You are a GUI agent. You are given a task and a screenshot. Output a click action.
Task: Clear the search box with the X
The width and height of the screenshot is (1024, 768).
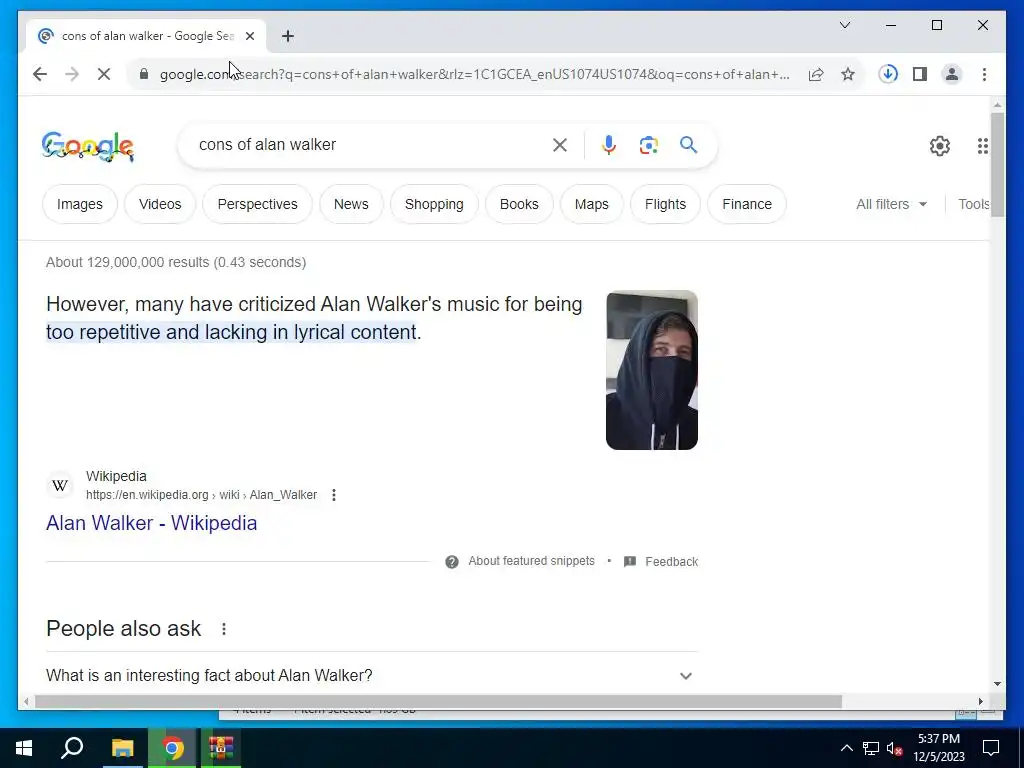tap(560, 145)
